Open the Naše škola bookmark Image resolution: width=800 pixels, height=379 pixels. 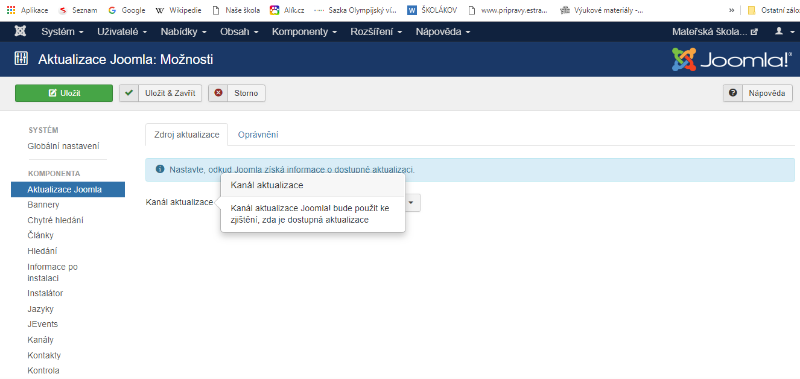click(x=236, y=10)
